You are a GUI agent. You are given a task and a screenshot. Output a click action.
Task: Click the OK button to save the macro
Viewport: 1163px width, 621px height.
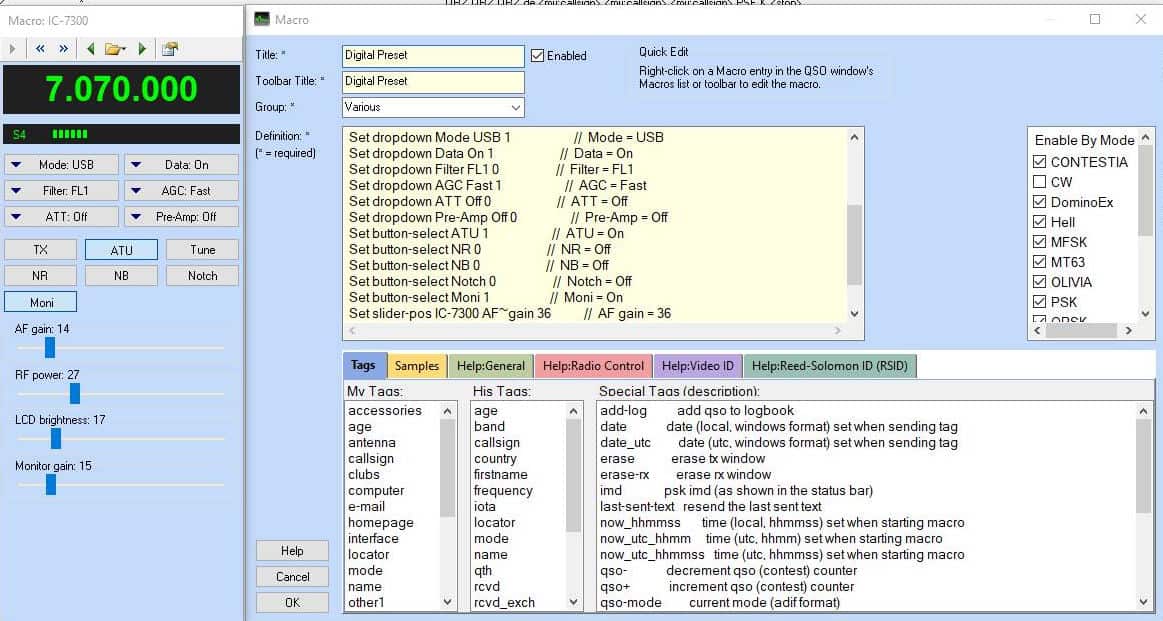coord(291,602)
